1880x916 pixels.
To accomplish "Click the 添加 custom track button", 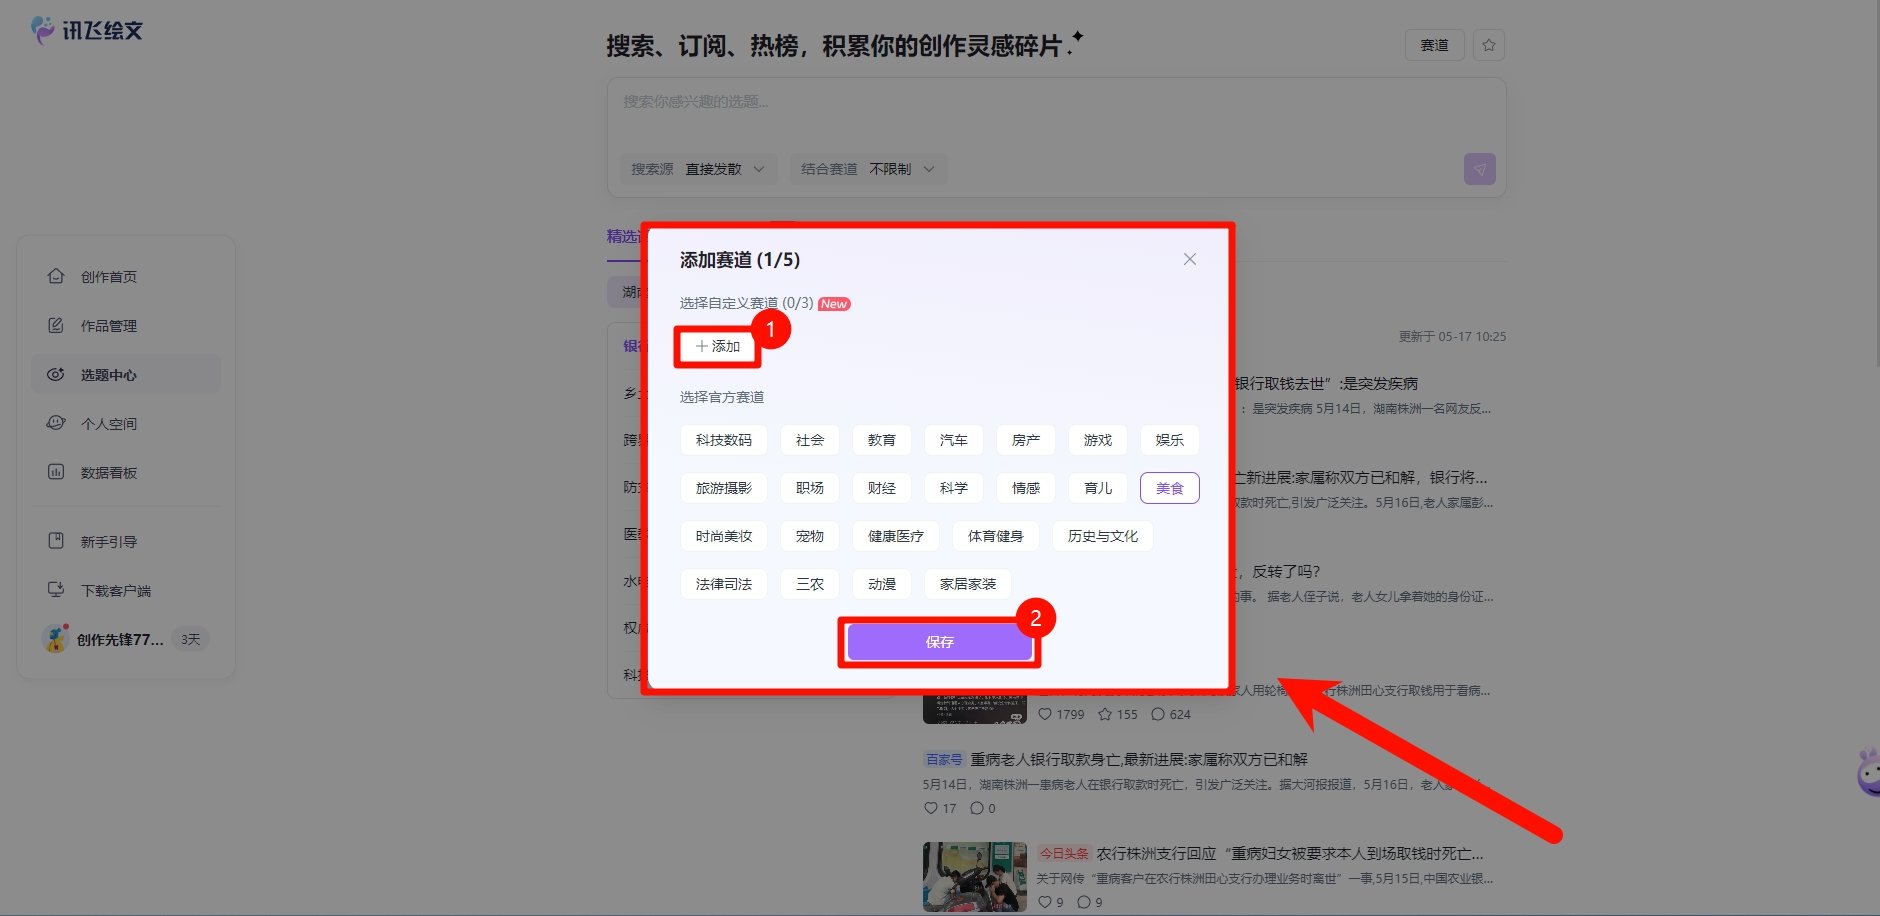I will coord(718,346).
